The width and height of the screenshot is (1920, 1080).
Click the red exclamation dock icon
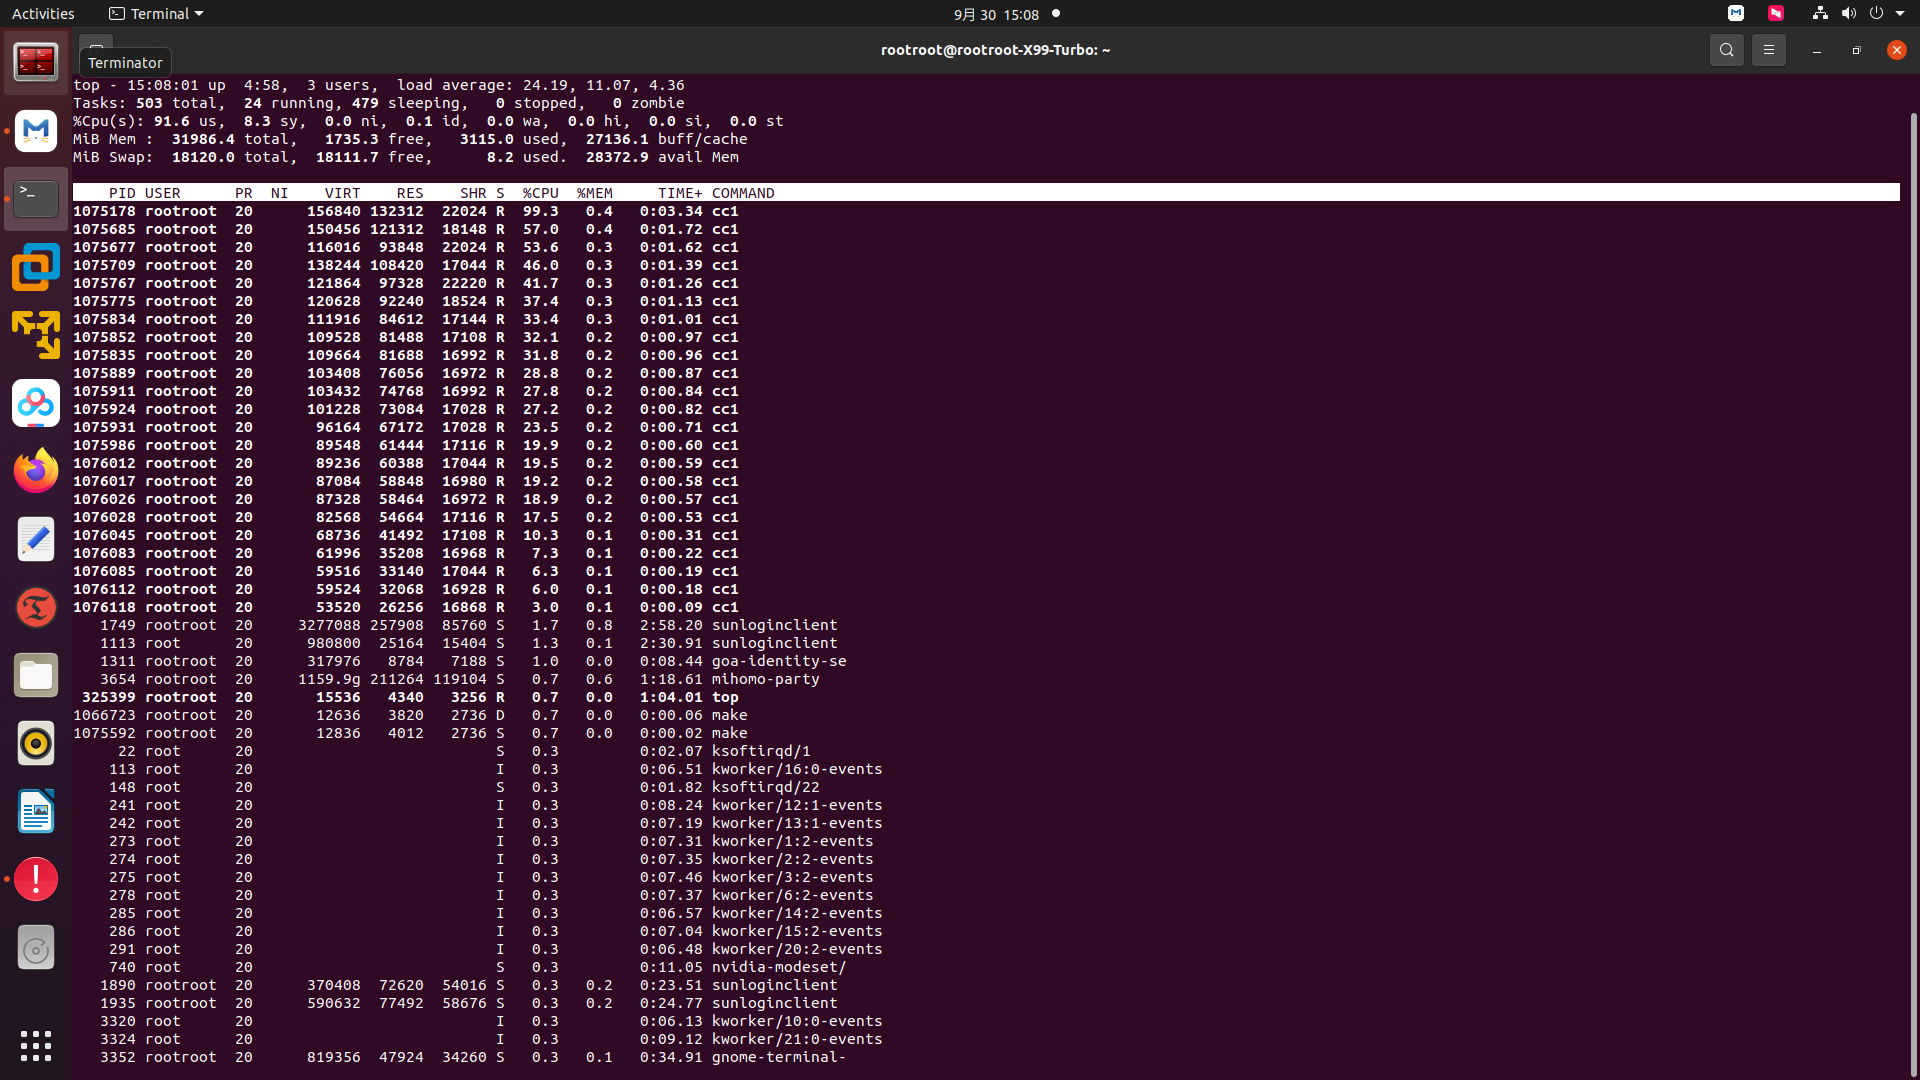36,880
